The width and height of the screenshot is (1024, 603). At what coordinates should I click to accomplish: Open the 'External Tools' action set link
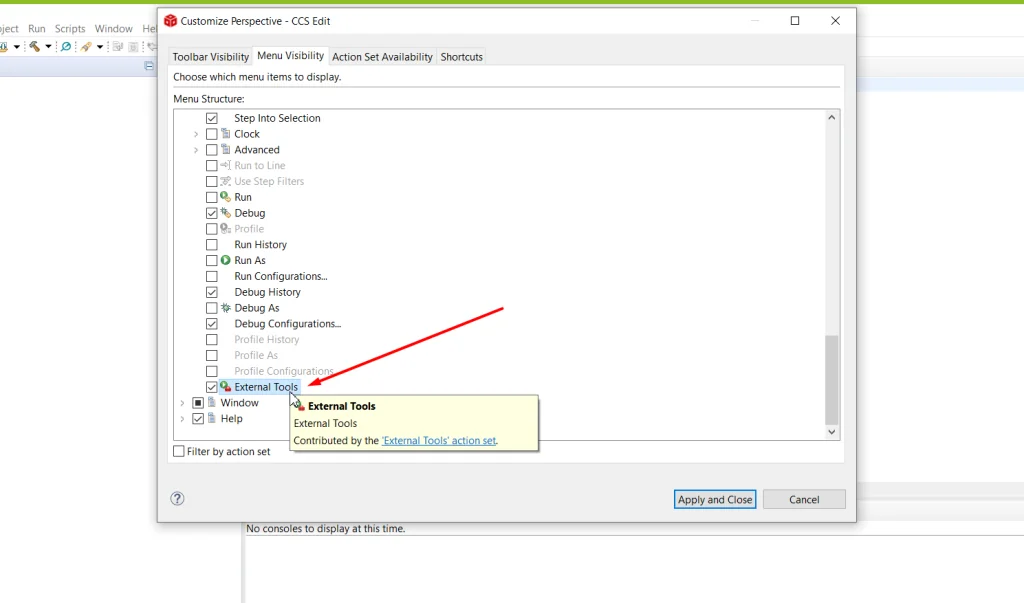439,440
